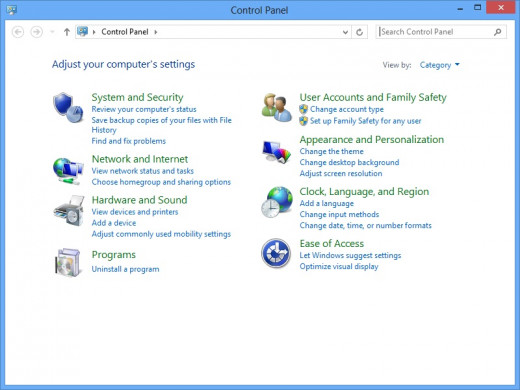Click the Back navigation arrow
Screen dimensions: 520x390
(18, 32)
